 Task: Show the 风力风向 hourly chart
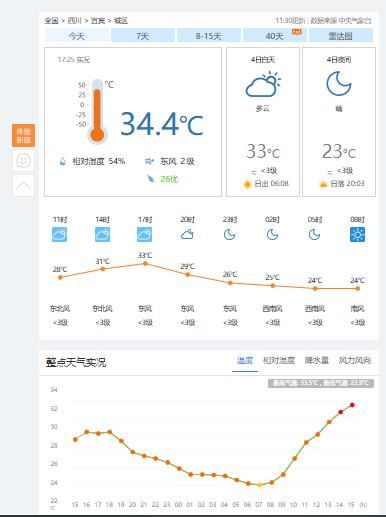click(x=355, y=360)
